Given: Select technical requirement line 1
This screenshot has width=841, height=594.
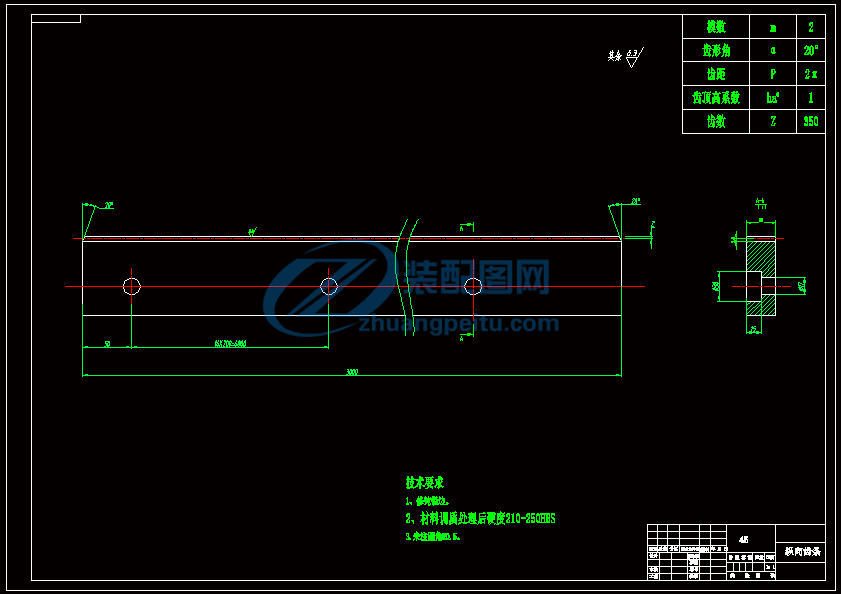Looking at the screenshot, I should 427,501.
